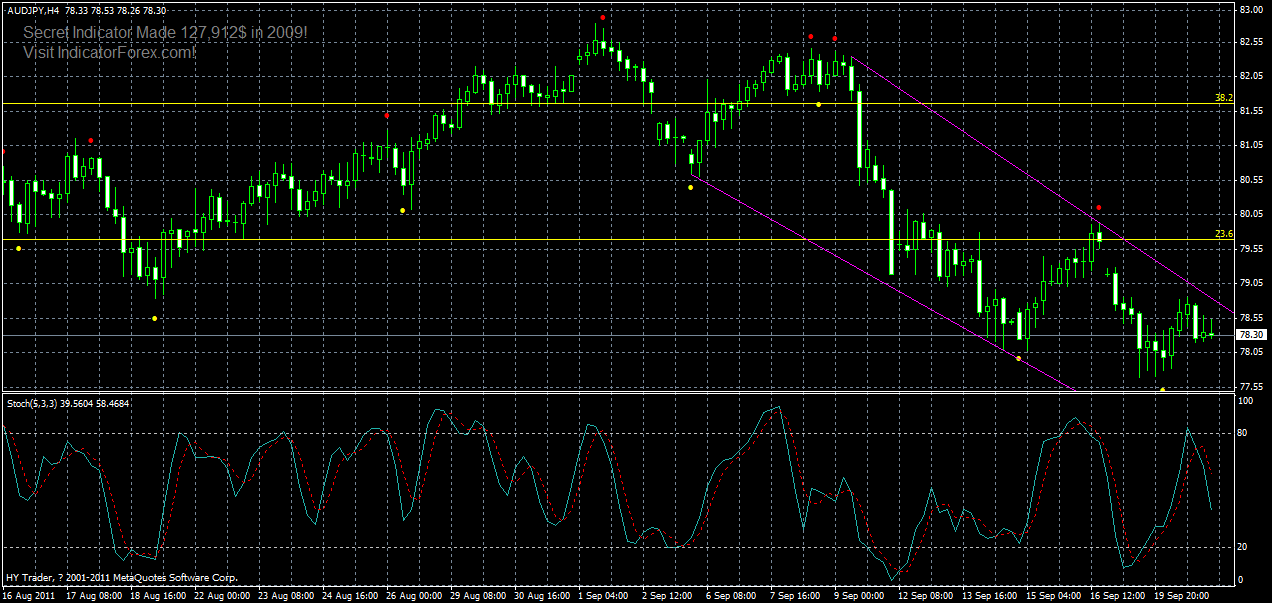Click the red dot above the 16 Sep candles
Image resolution: width=1272 pixels, height=603 pixels.
point(1098,207)
